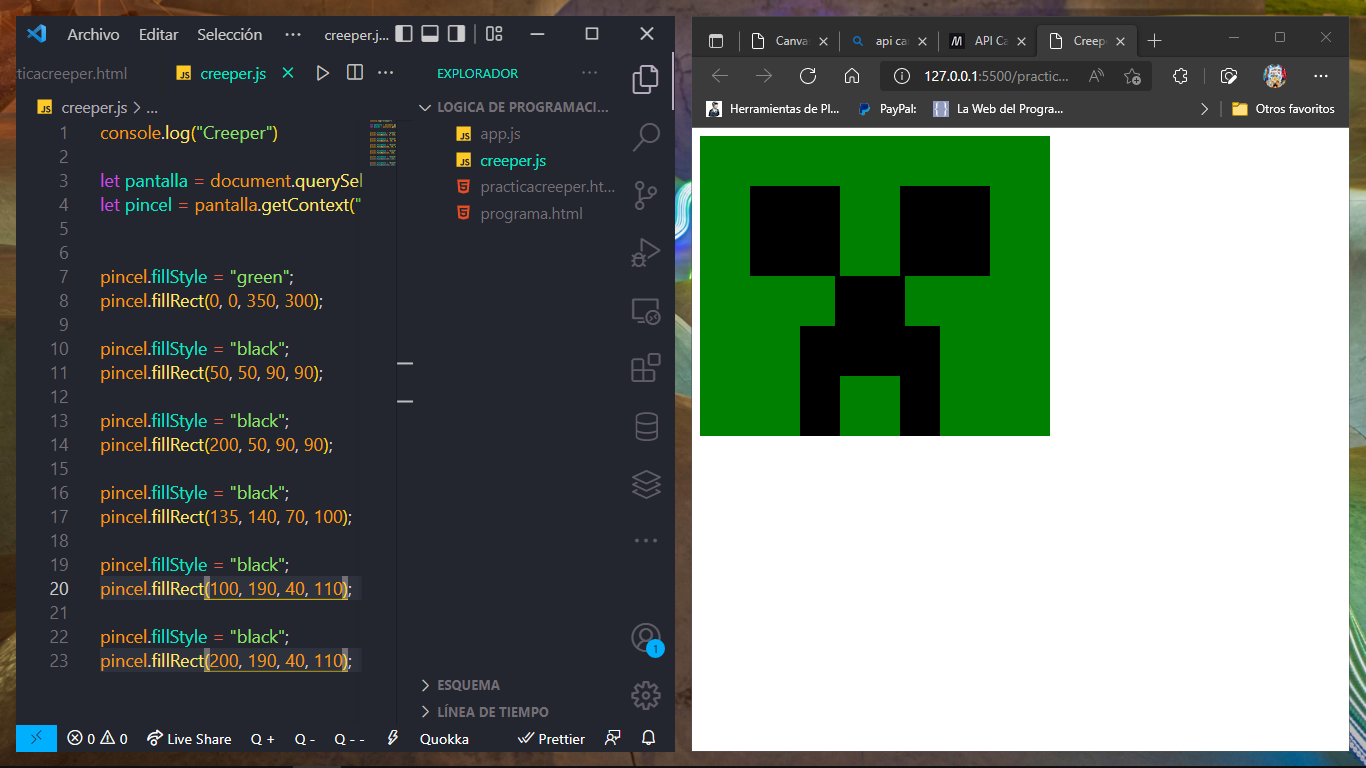View site information icon in address bar
The image size is (1366, 768).
coord(902,76)
